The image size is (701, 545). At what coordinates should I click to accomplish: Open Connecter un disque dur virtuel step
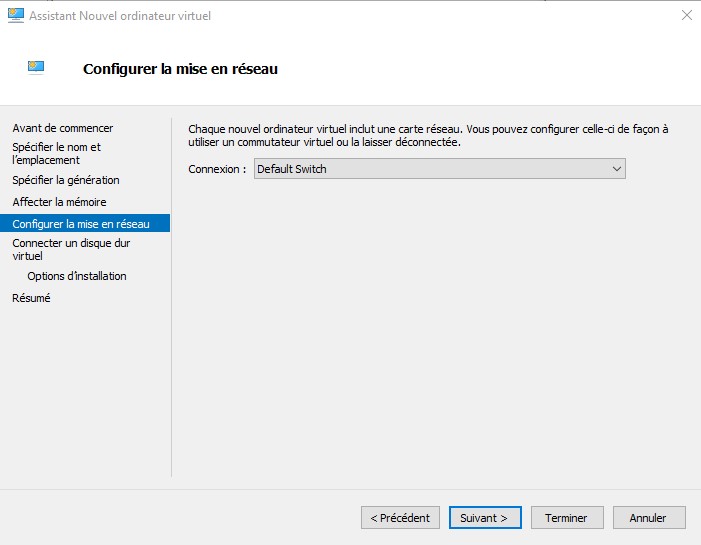(x=71, y=249)
